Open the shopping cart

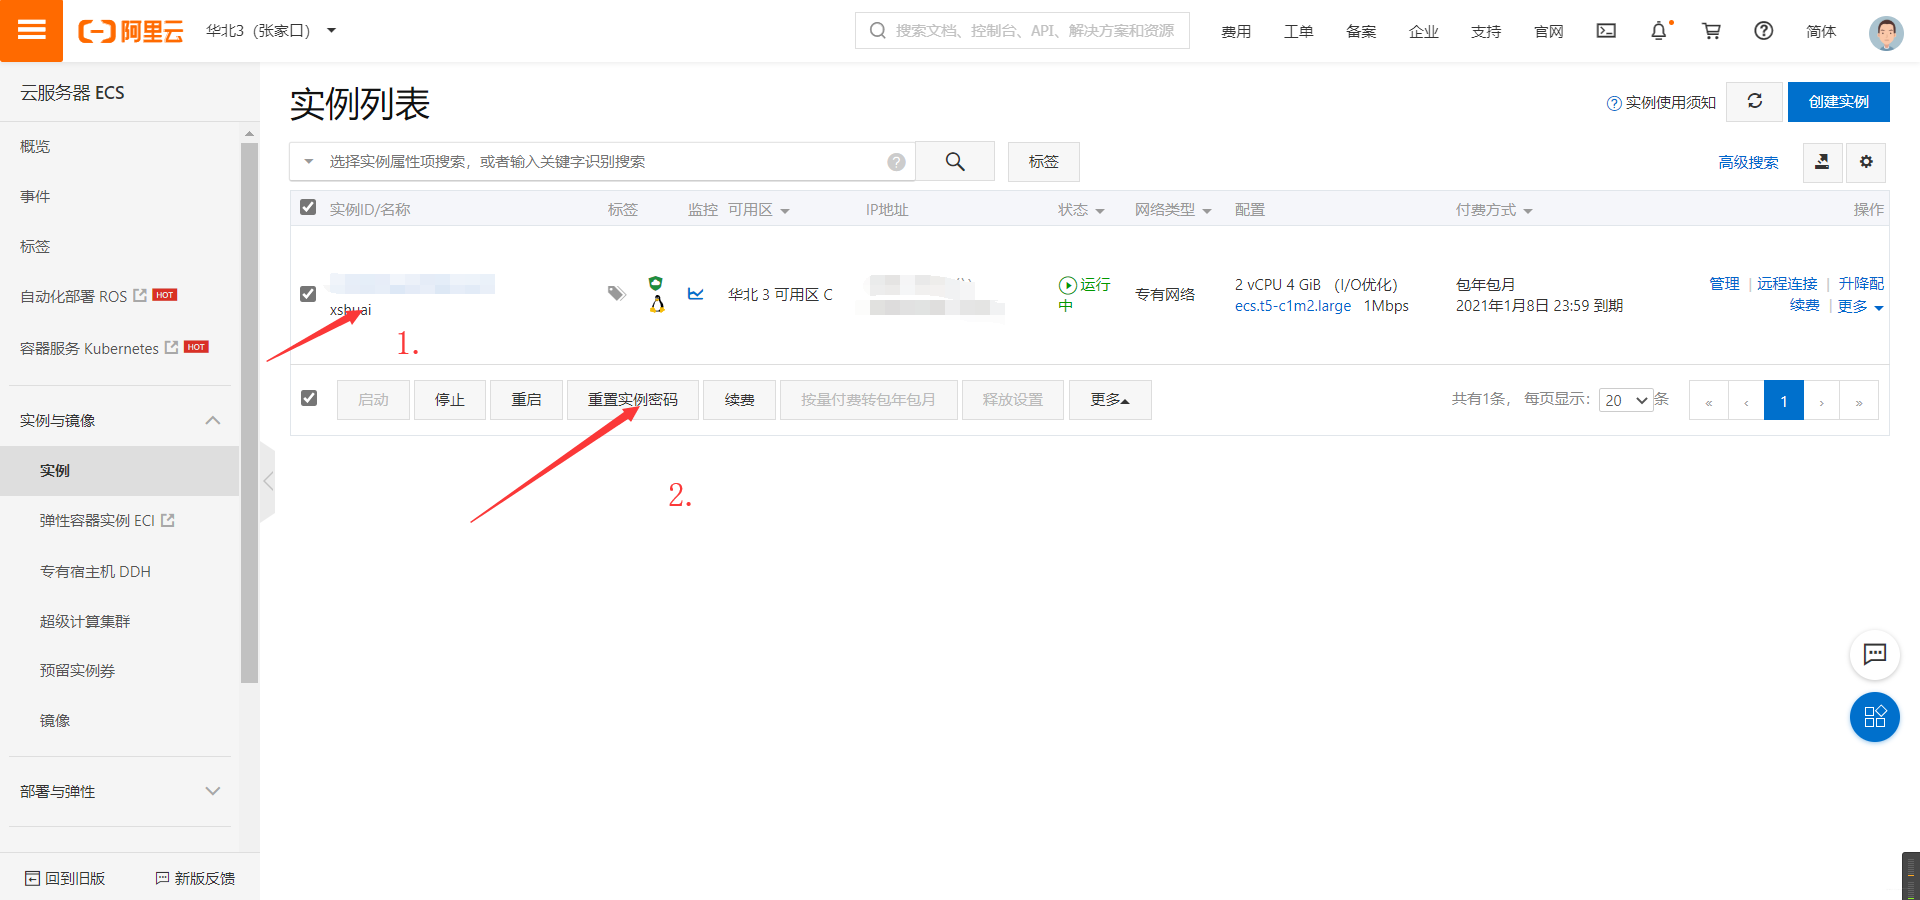1711,31
